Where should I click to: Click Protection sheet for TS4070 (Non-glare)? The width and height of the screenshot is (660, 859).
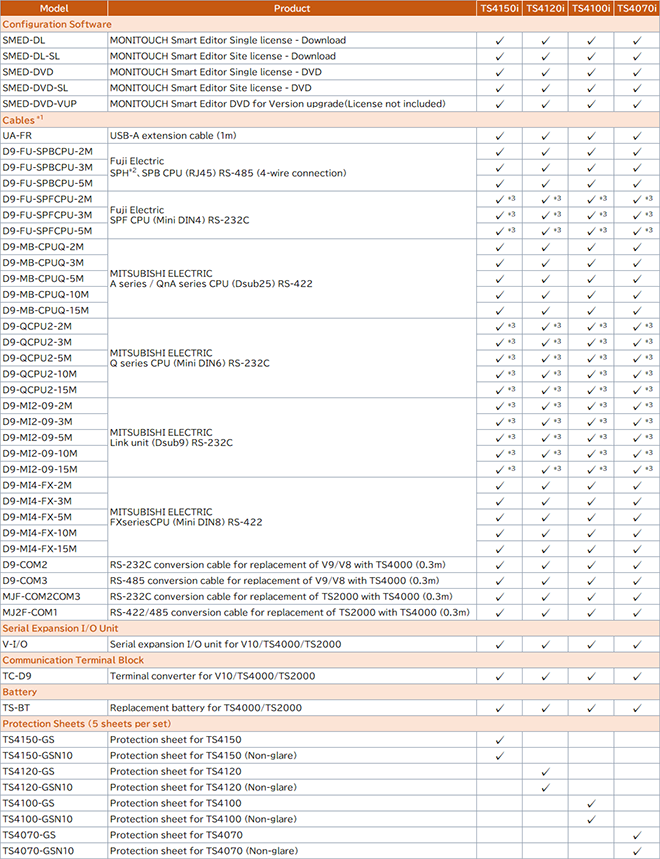point(204,851)
